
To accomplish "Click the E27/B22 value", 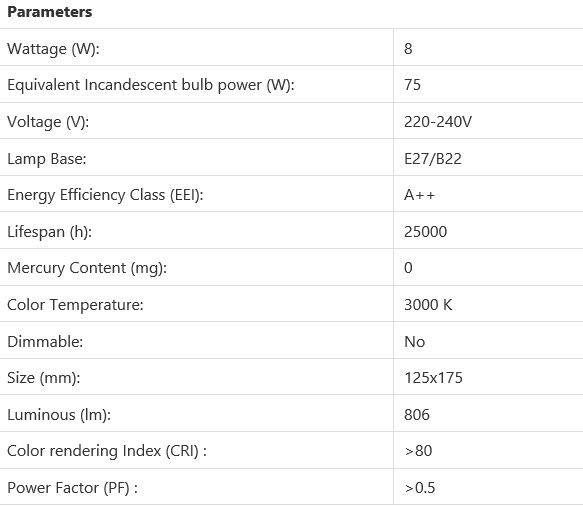I will pyautogui.click(x=433, y=159).
